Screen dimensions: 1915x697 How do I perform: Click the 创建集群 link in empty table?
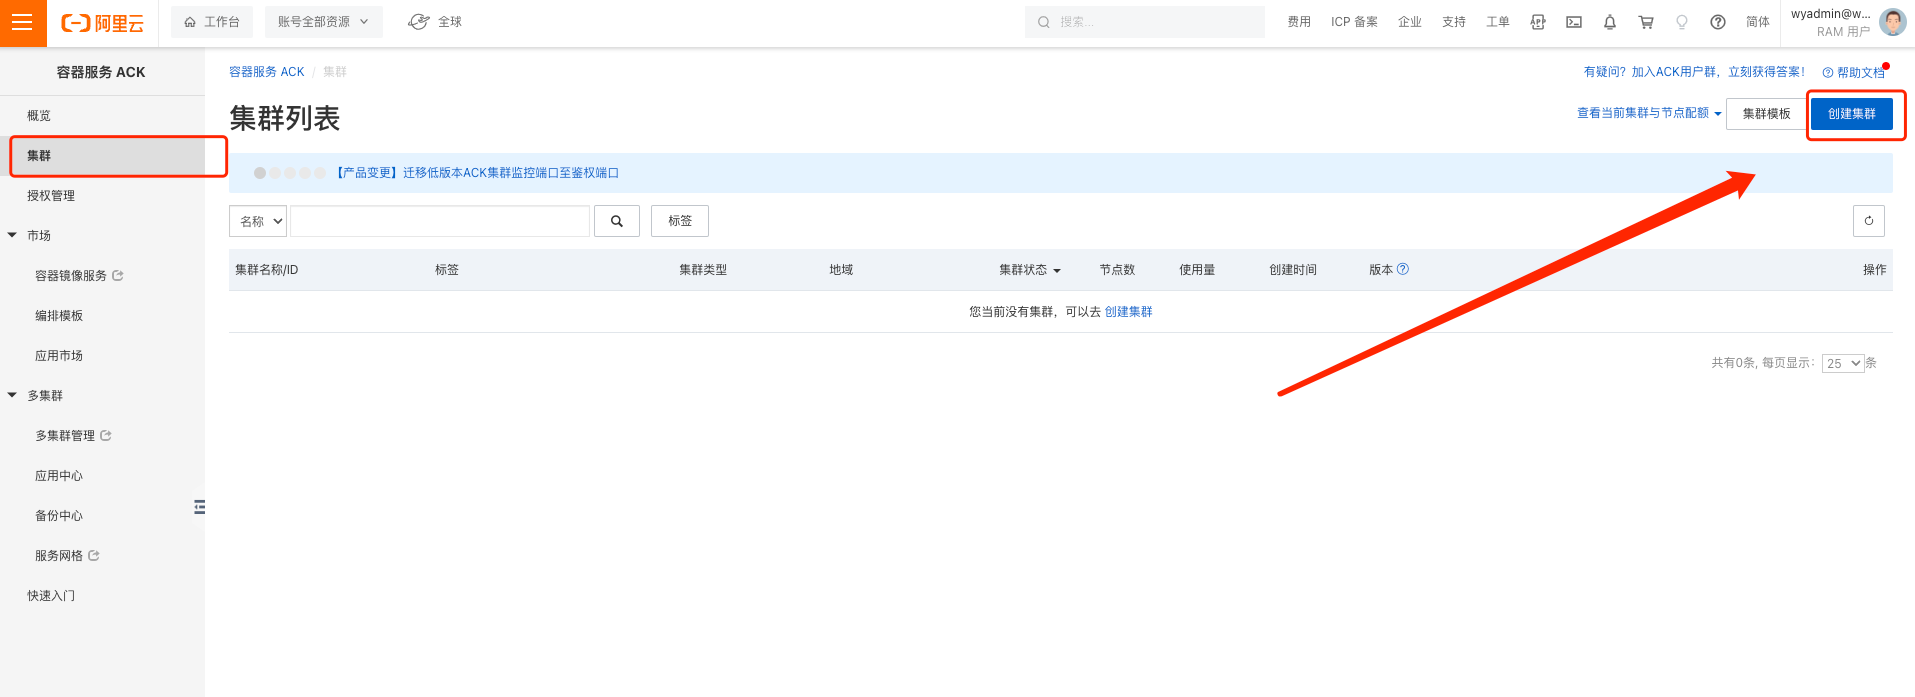pyautogui.click(x=1128, y=312)
